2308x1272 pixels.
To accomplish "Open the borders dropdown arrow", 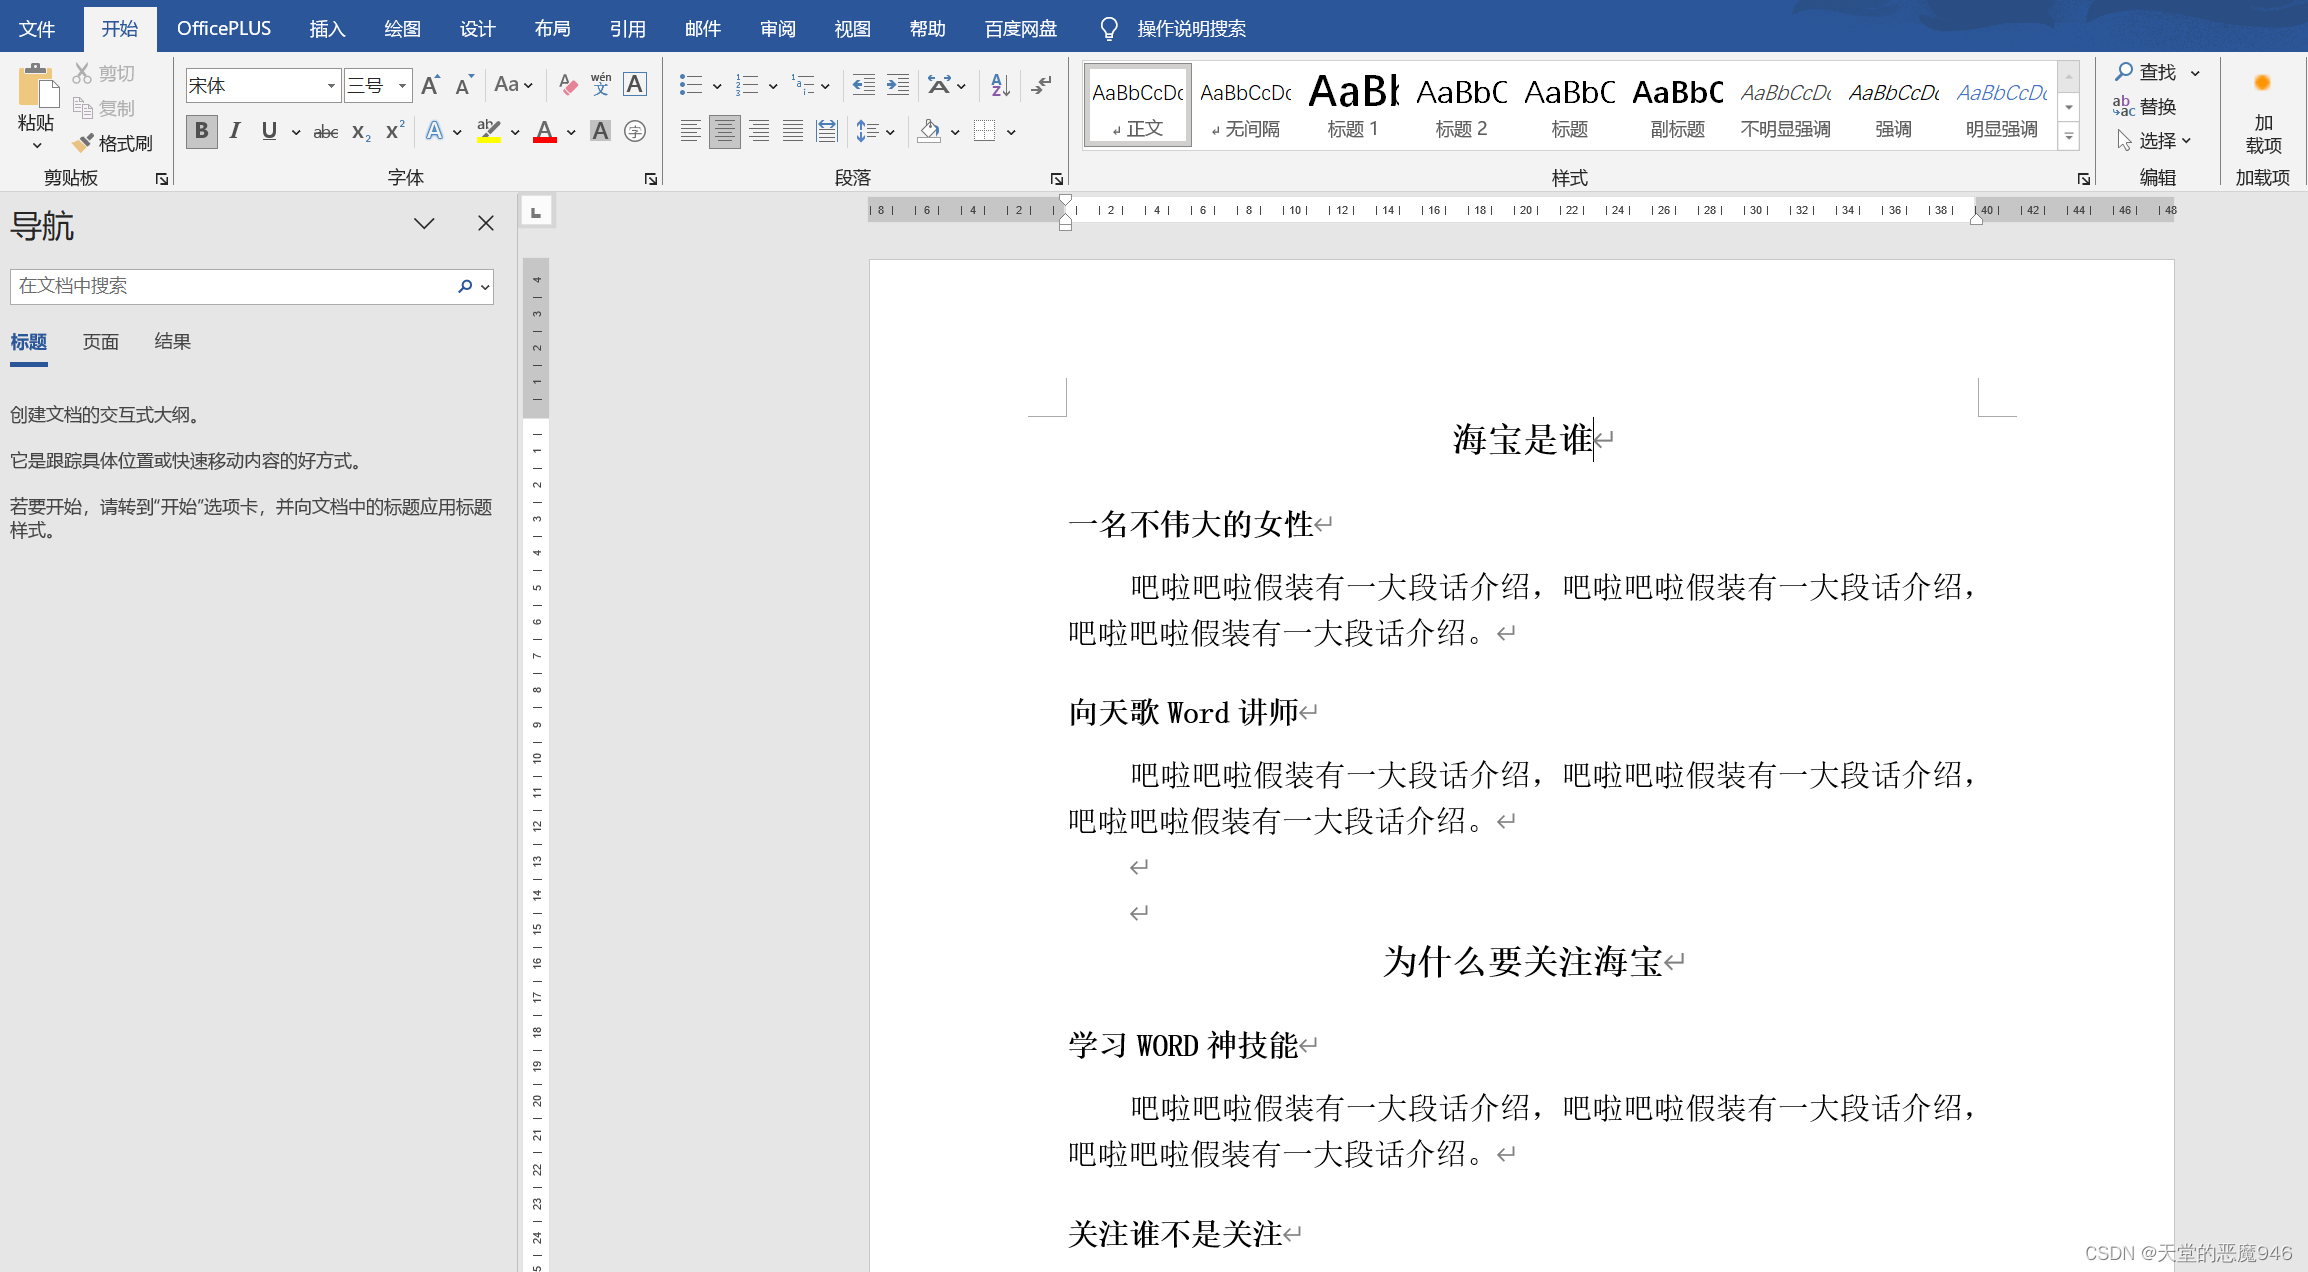I will (x=1011, y=132).
